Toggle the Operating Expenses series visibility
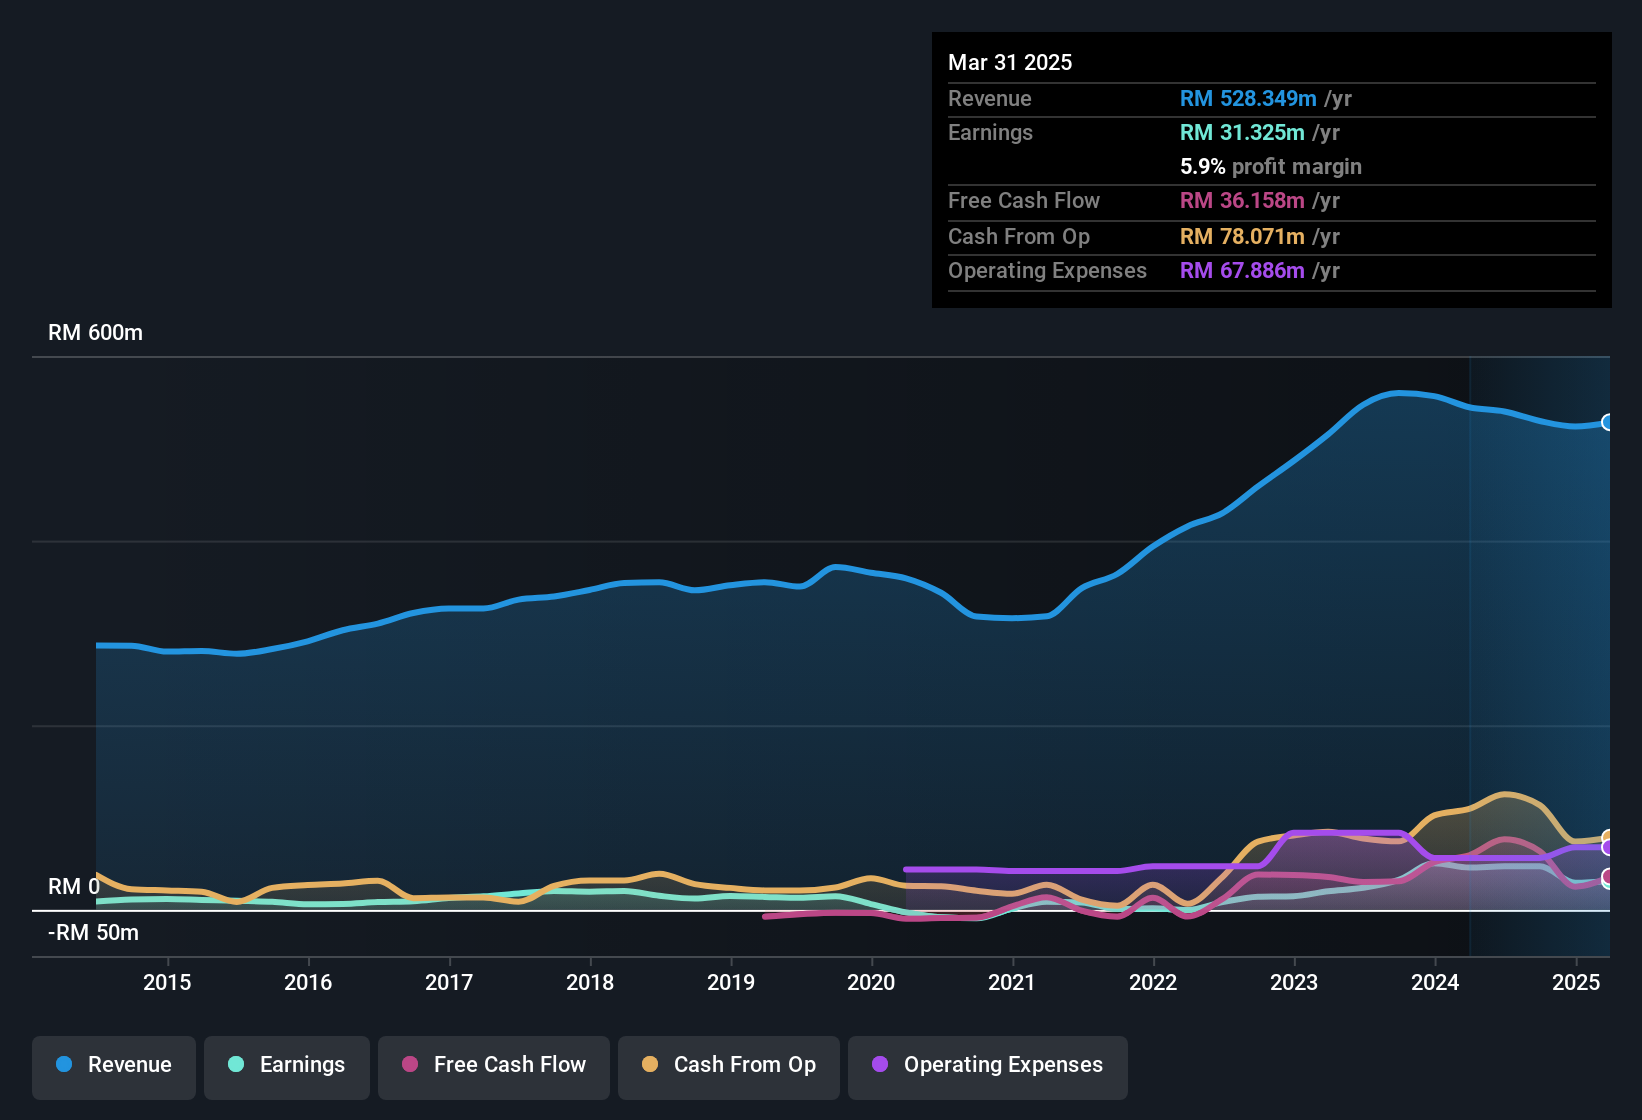 (x=987, y=1065)
